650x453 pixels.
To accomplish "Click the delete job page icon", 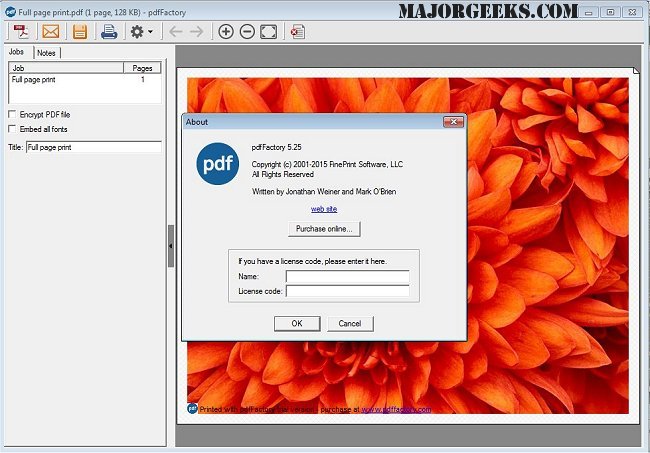I will point(298,31).
